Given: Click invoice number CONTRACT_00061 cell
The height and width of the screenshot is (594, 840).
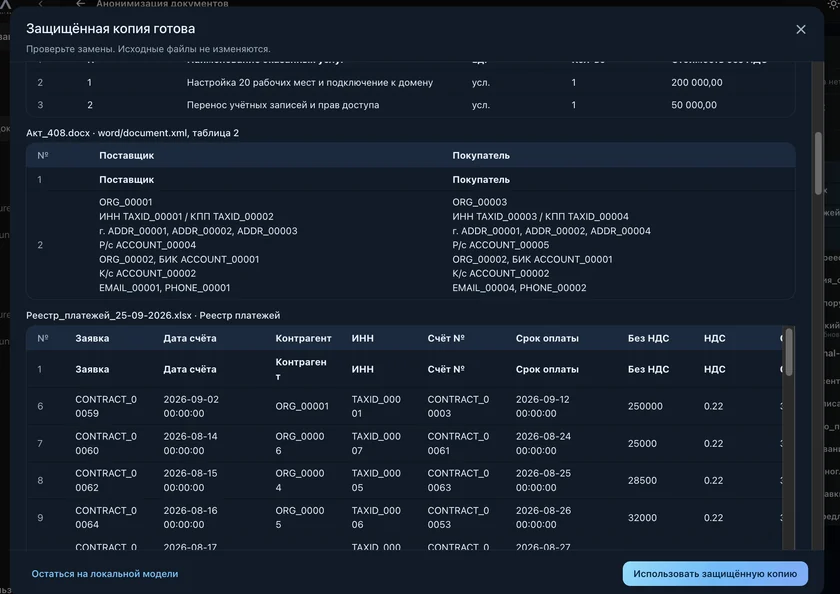Looking at the screenshot, I should pyautogui.click(x=458, y=443).
